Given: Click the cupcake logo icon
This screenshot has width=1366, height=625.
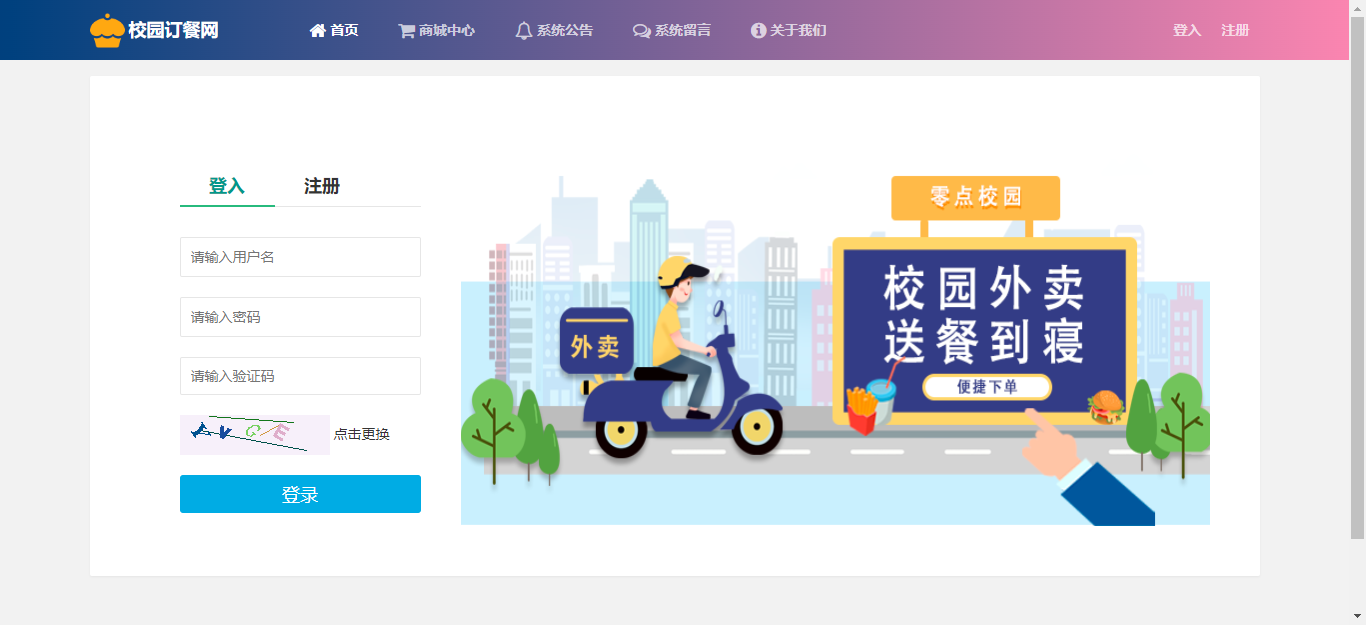Looking at the screenshot, I should pyautogui.click(x=107, y=31).
